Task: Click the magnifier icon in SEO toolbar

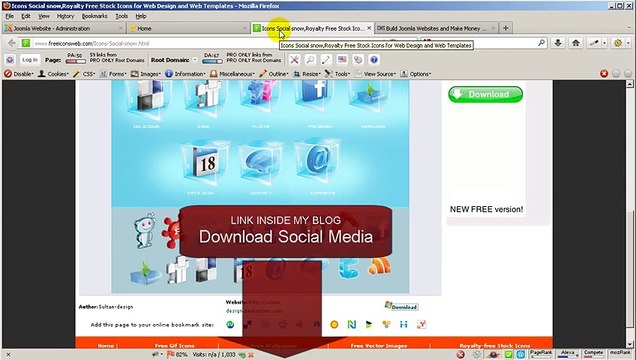Action: click(310, 60)
